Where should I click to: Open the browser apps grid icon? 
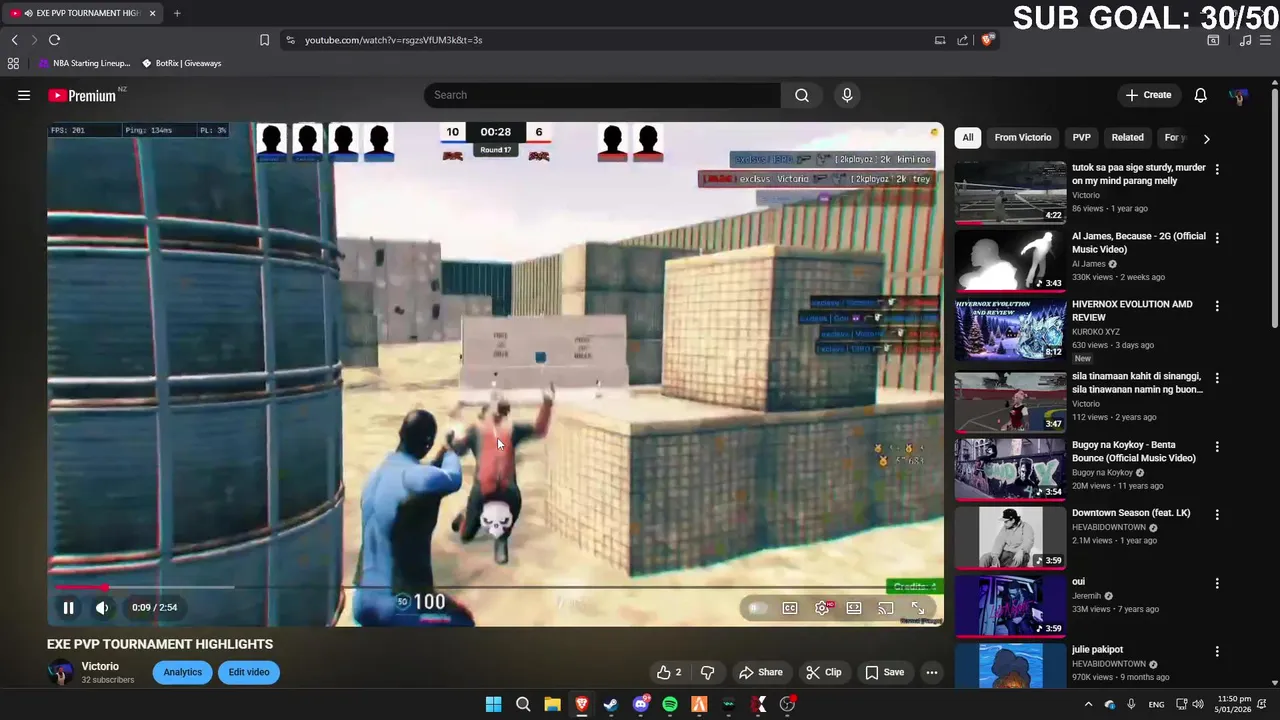click(13, 63)
